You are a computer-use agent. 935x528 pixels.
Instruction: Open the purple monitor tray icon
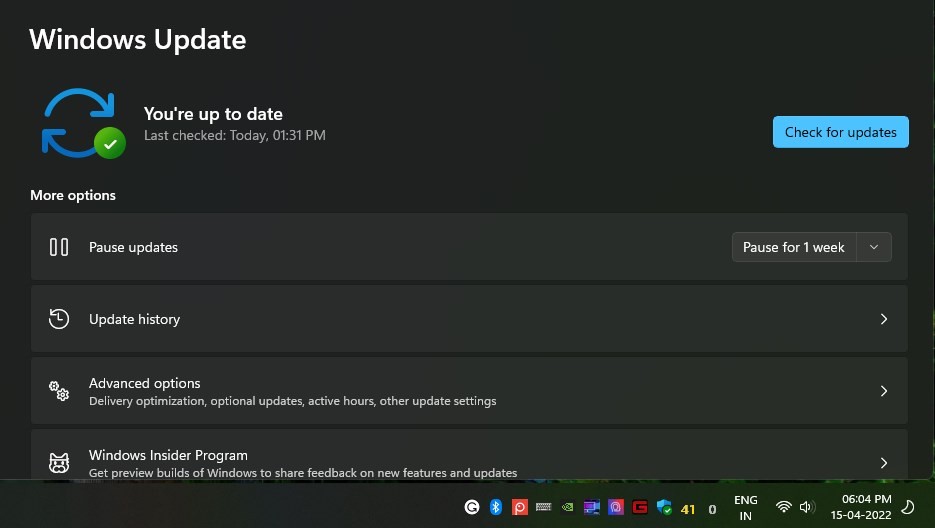coord(592,507)
